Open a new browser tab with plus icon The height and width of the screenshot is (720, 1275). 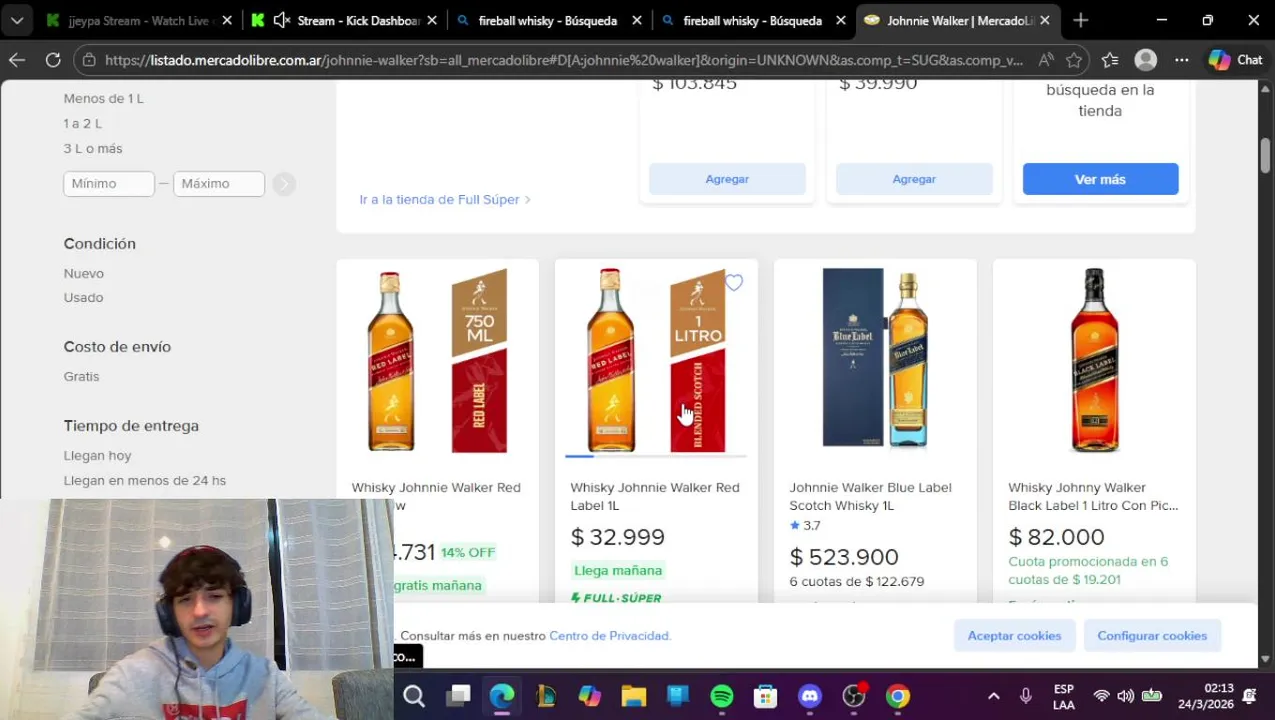(1081, 20)
